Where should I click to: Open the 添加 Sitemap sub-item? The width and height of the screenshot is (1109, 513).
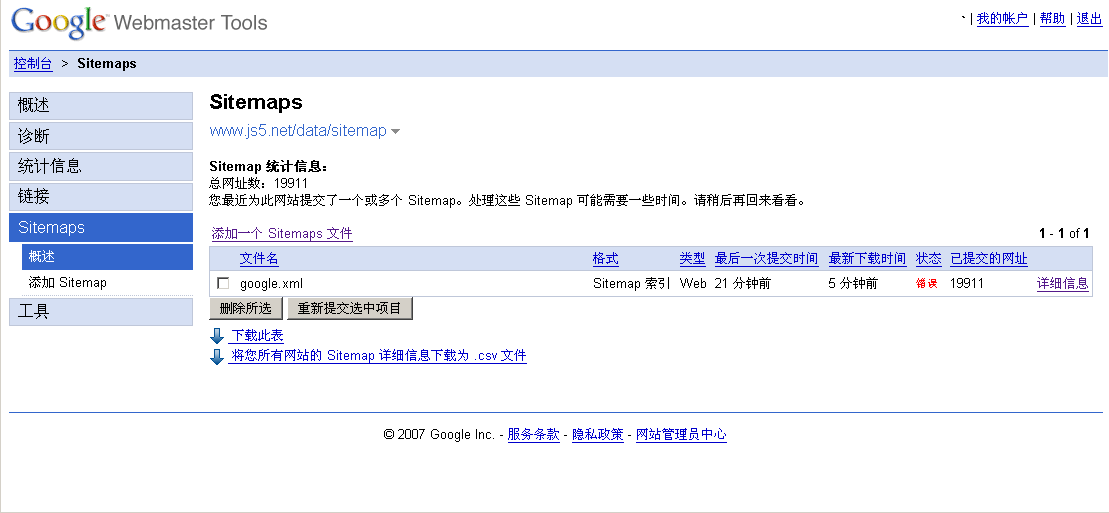(68, 282)
